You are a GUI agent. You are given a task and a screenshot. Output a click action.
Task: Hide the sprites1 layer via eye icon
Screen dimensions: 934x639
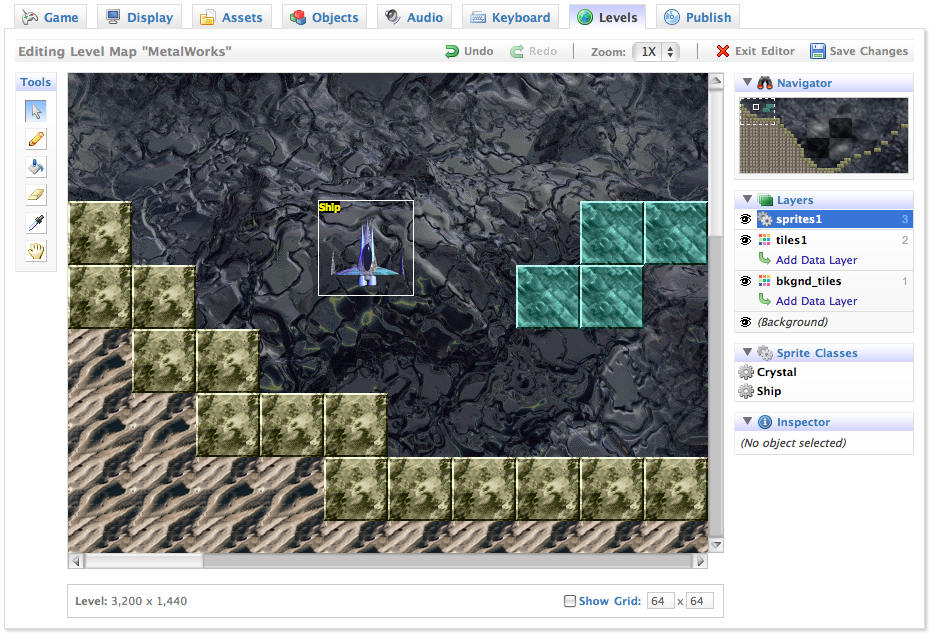pyautogui.click(x=745, y=219)
